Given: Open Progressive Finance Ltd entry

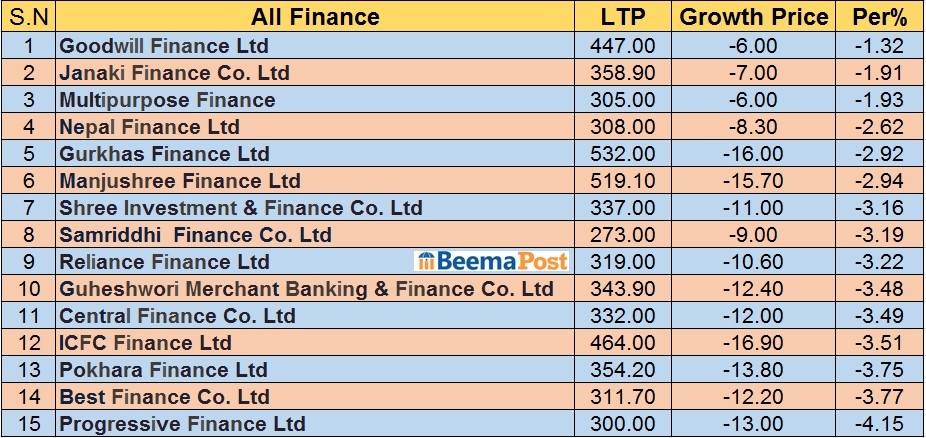Looking at the screenshot, I should [x=182, y=424].
